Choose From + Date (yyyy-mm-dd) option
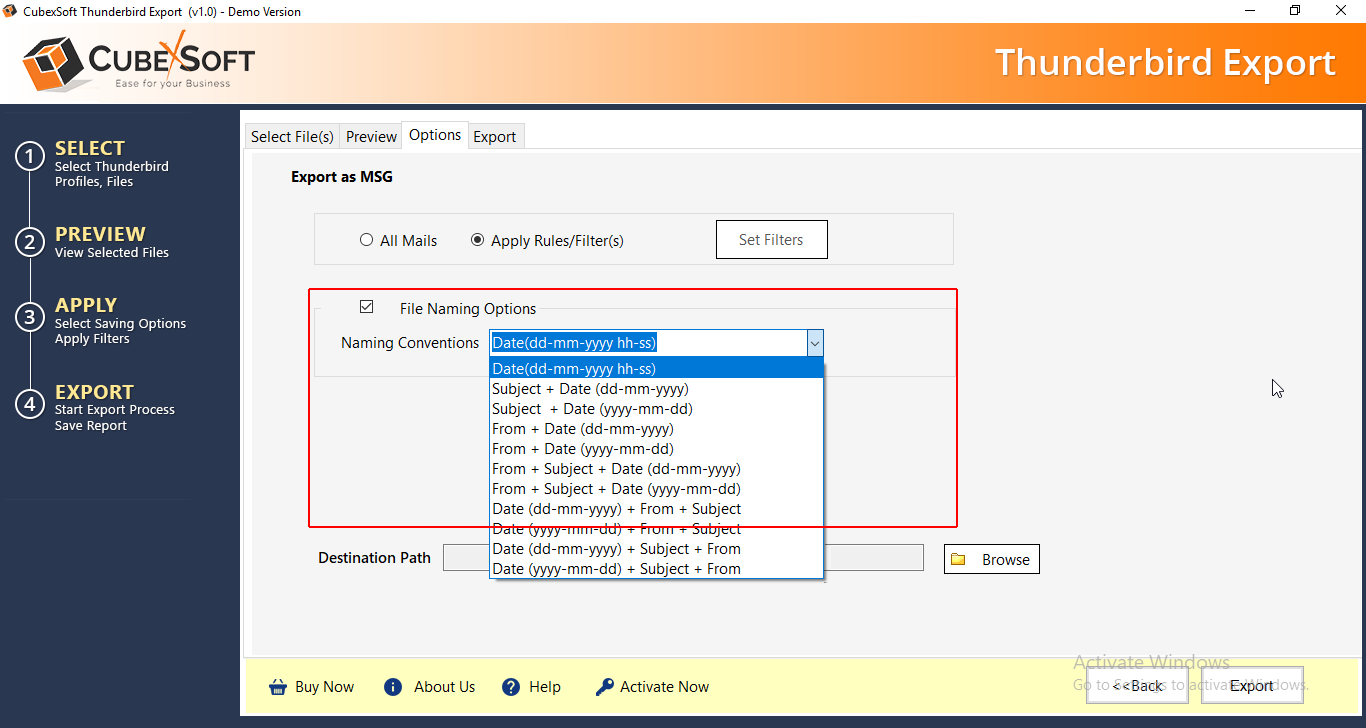This screenshot has height=728, width=1366. 657,449
